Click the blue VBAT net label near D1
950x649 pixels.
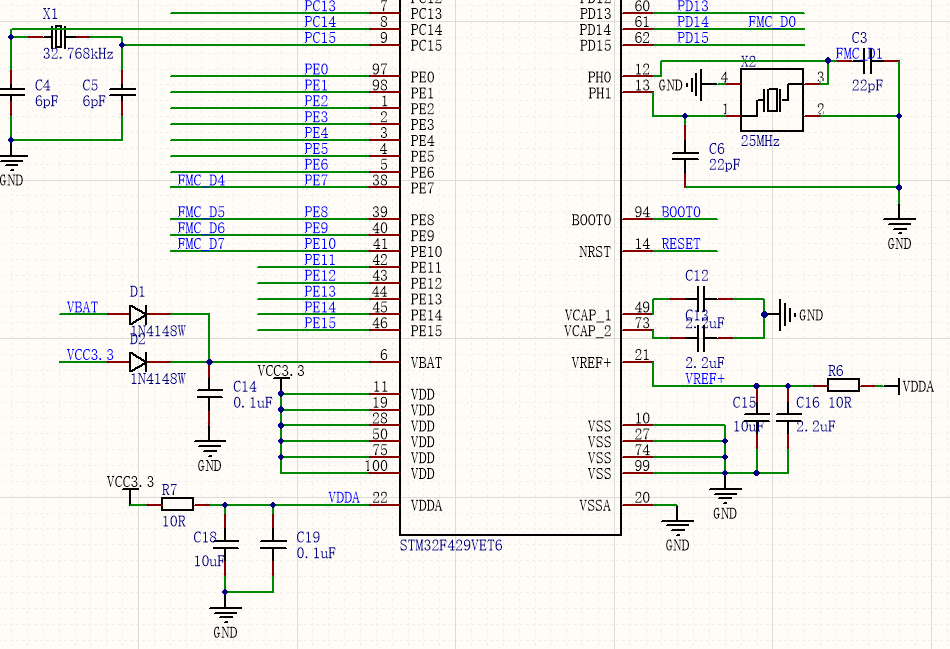point(82,307)
